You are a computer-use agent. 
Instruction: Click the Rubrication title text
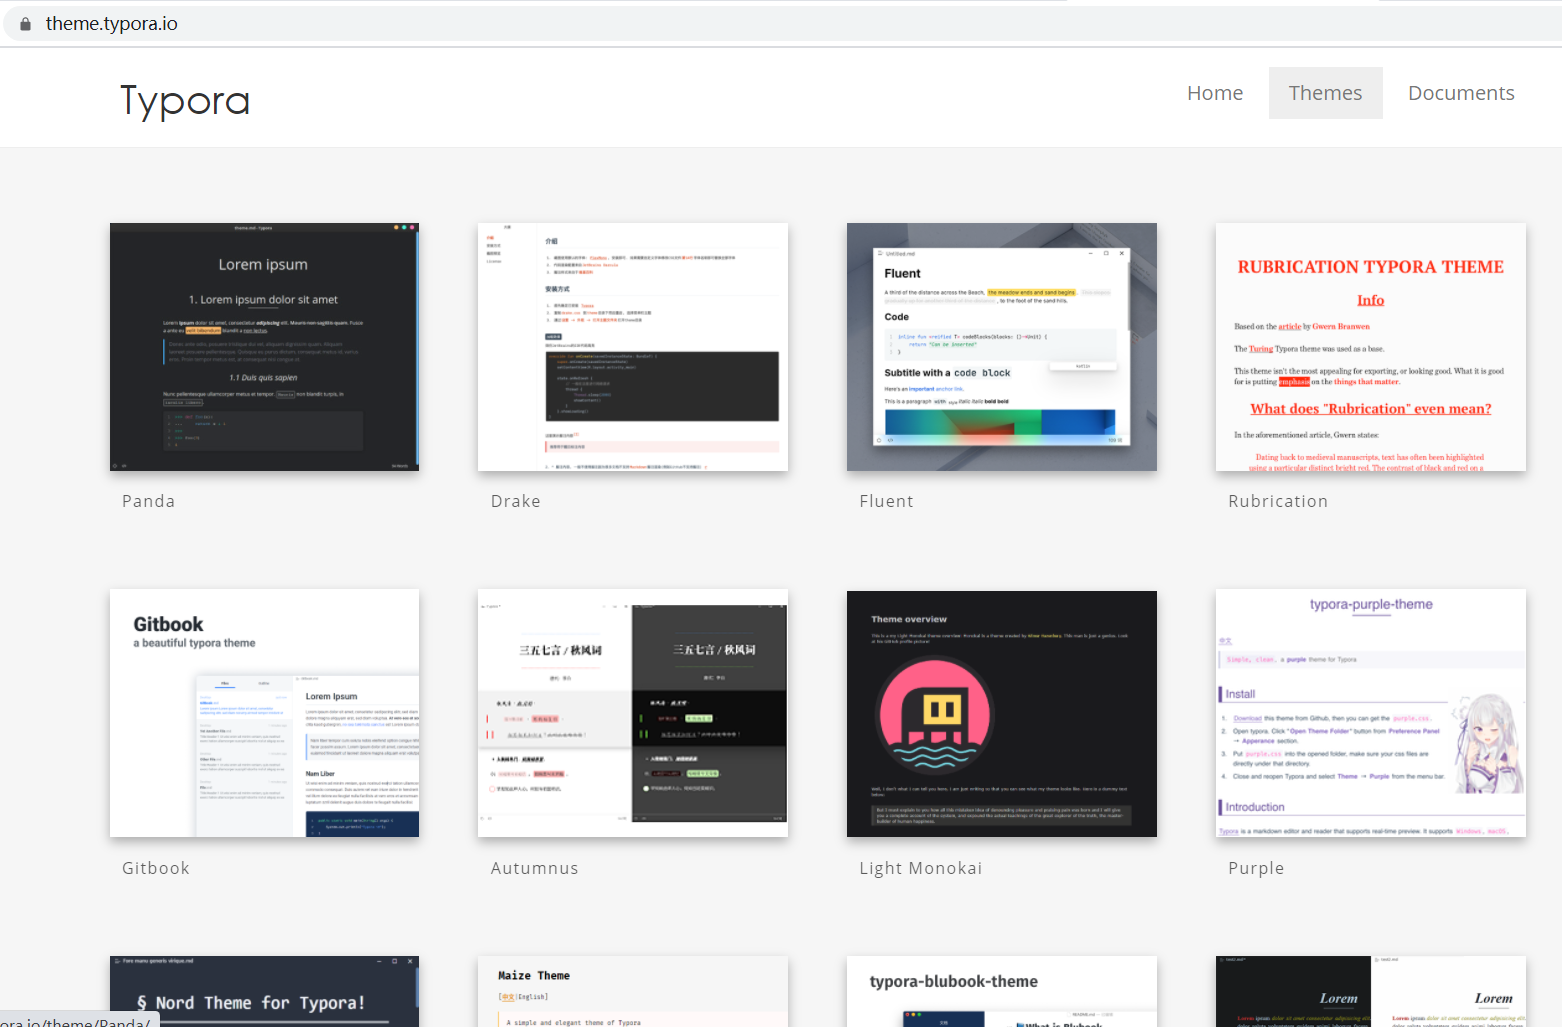coord(1278,501)
